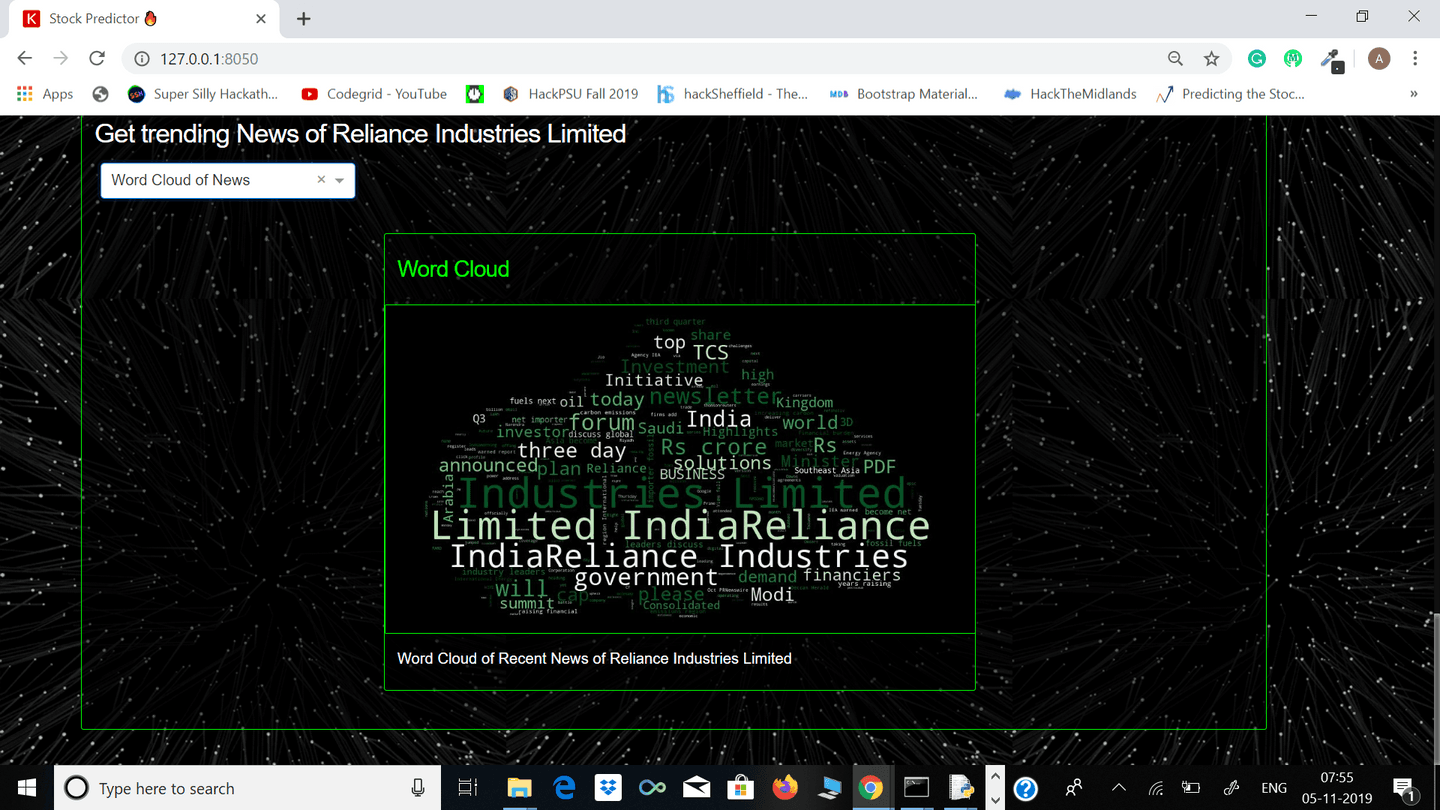Open Task View from the taskbar
1440x810 pixels.
click(467, 788)
